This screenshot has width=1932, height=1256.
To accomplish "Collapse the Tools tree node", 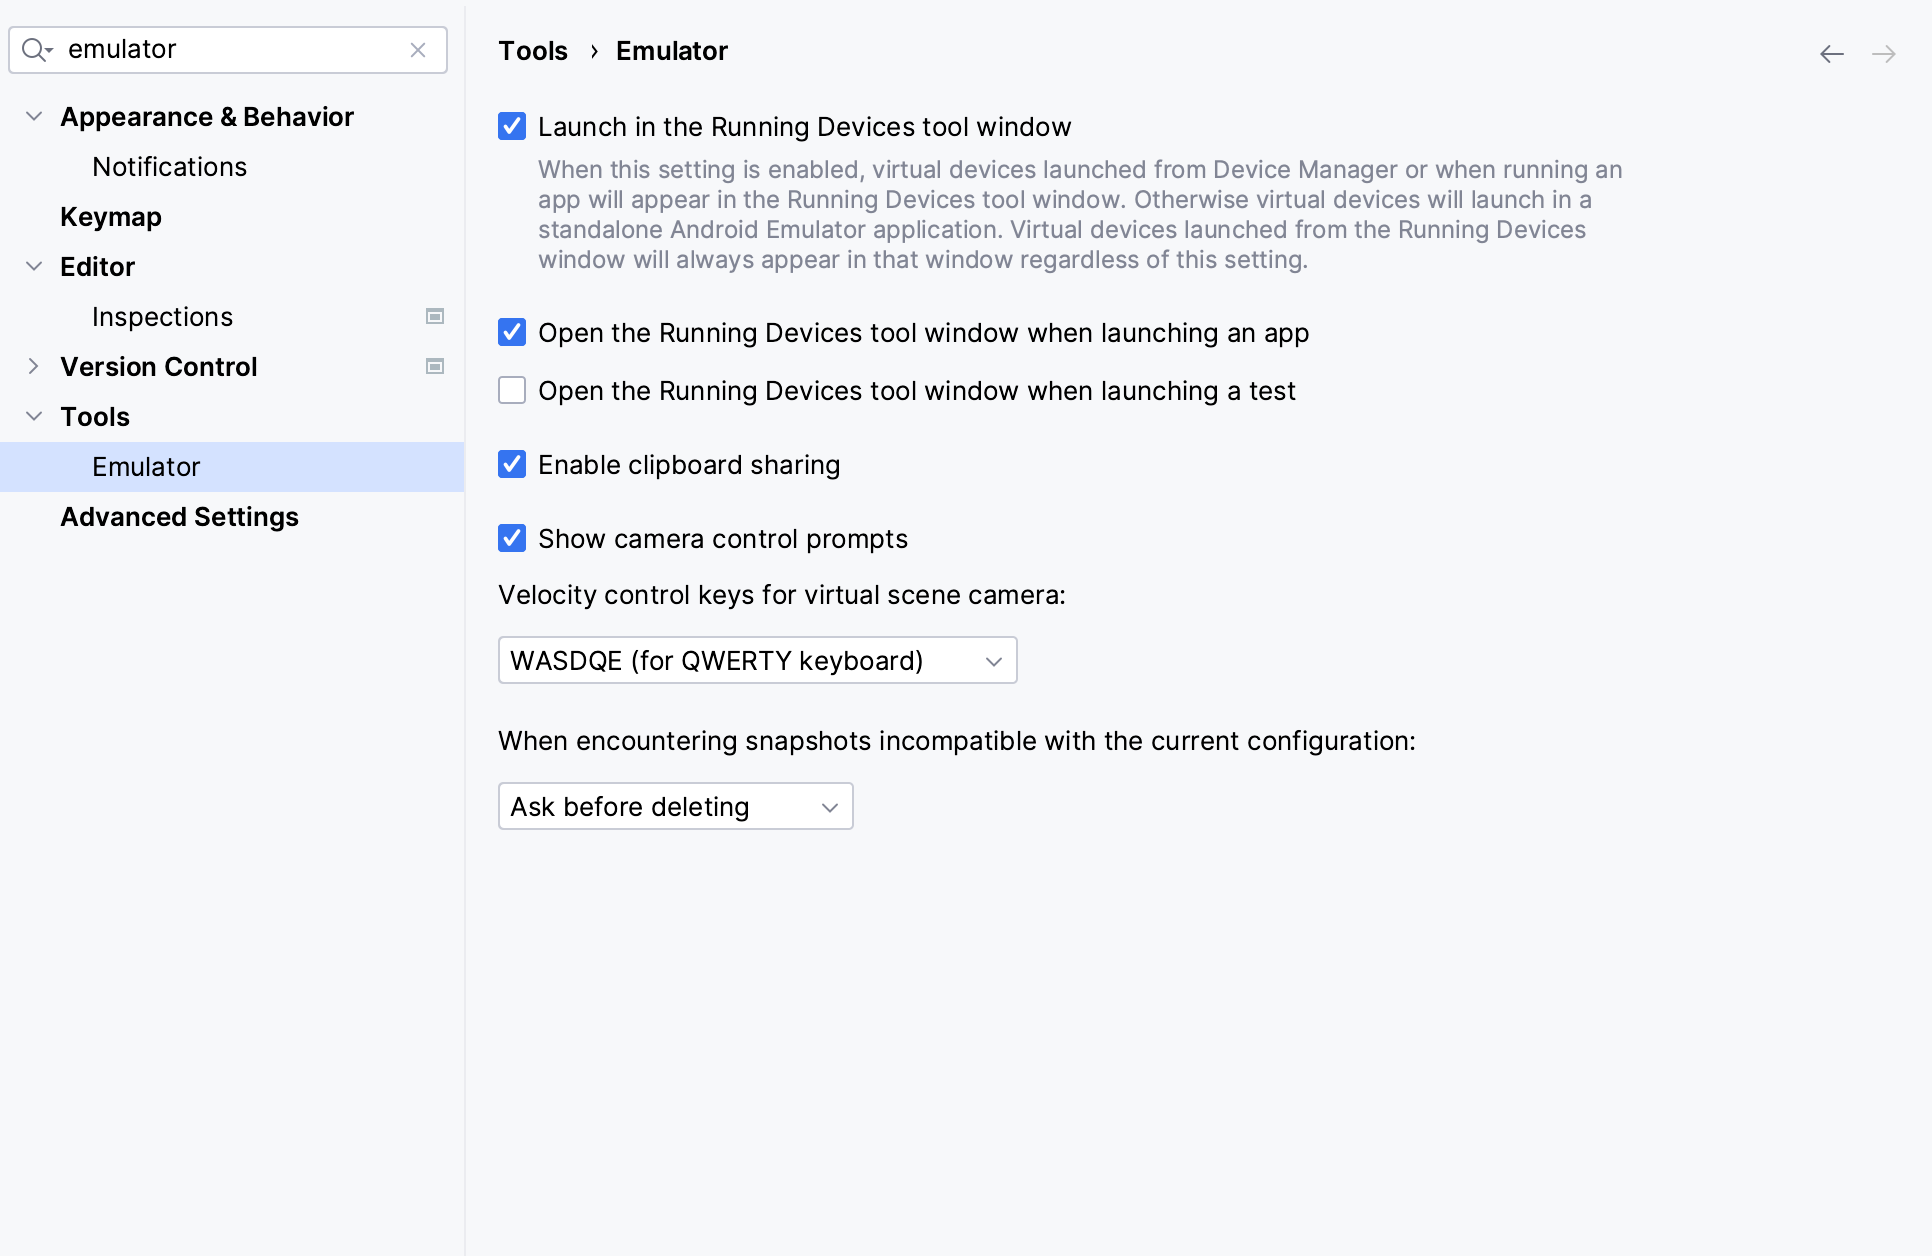I will 34,417.
